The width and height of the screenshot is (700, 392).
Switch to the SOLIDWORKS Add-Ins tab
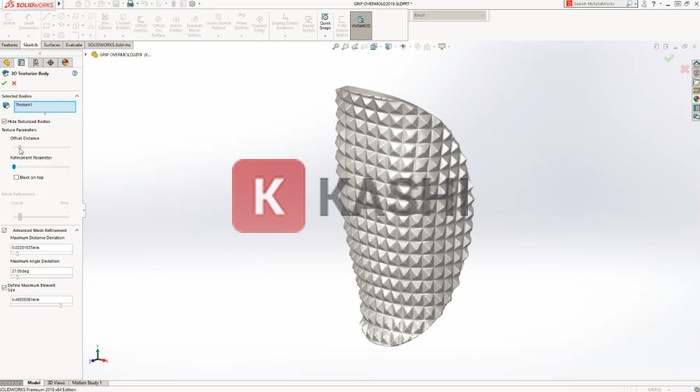click(x=109, y=45)
